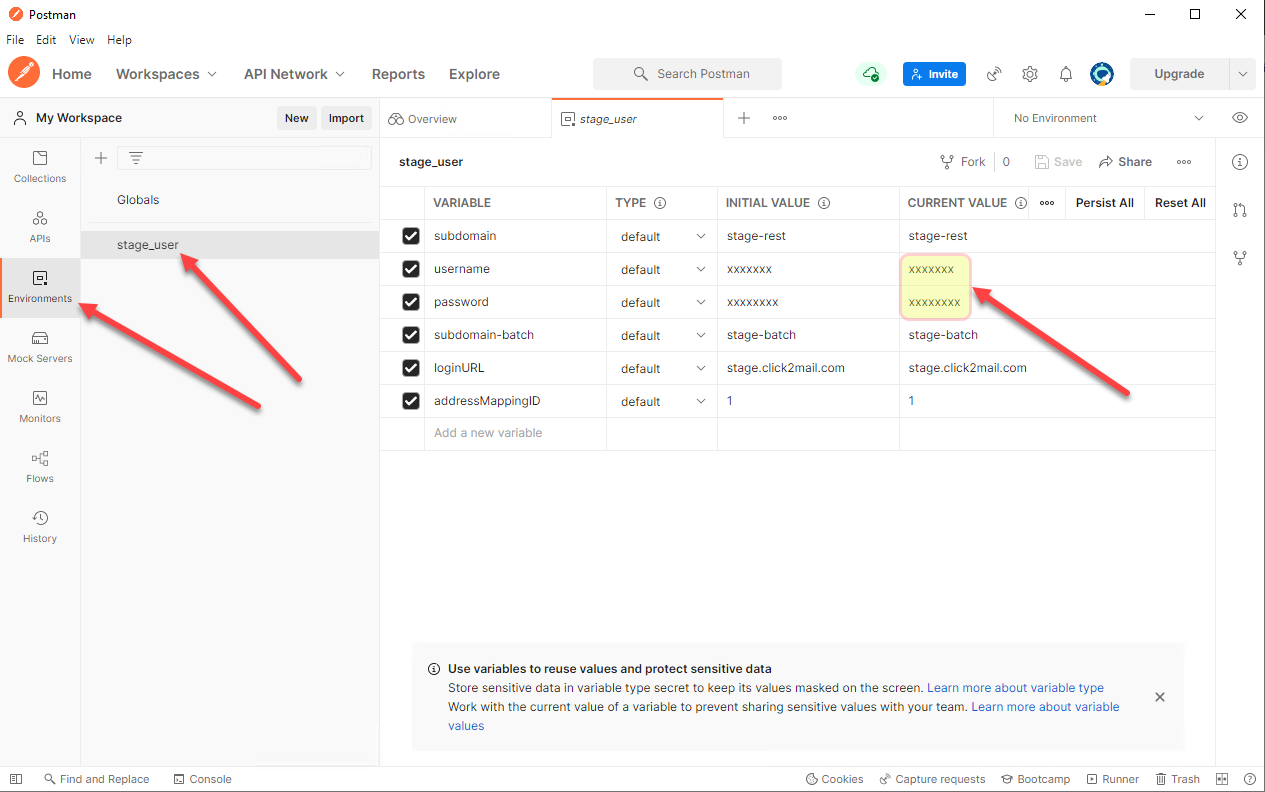Uncheck the subdomain-batch variable checkbox
Viewport: 1265px width, 792px height.
[411, 335]
